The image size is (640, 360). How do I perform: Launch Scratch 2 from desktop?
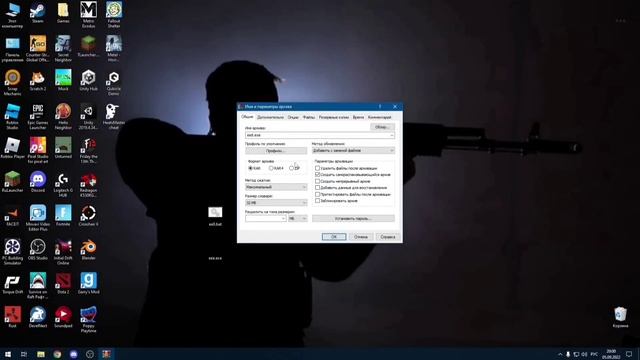(x=38, y=80)
